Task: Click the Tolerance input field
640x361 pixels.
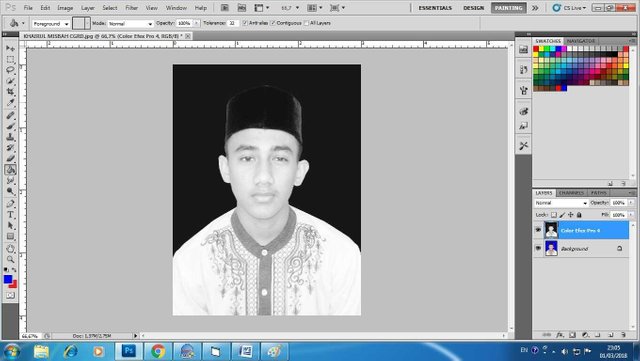Action: [233, 23]
